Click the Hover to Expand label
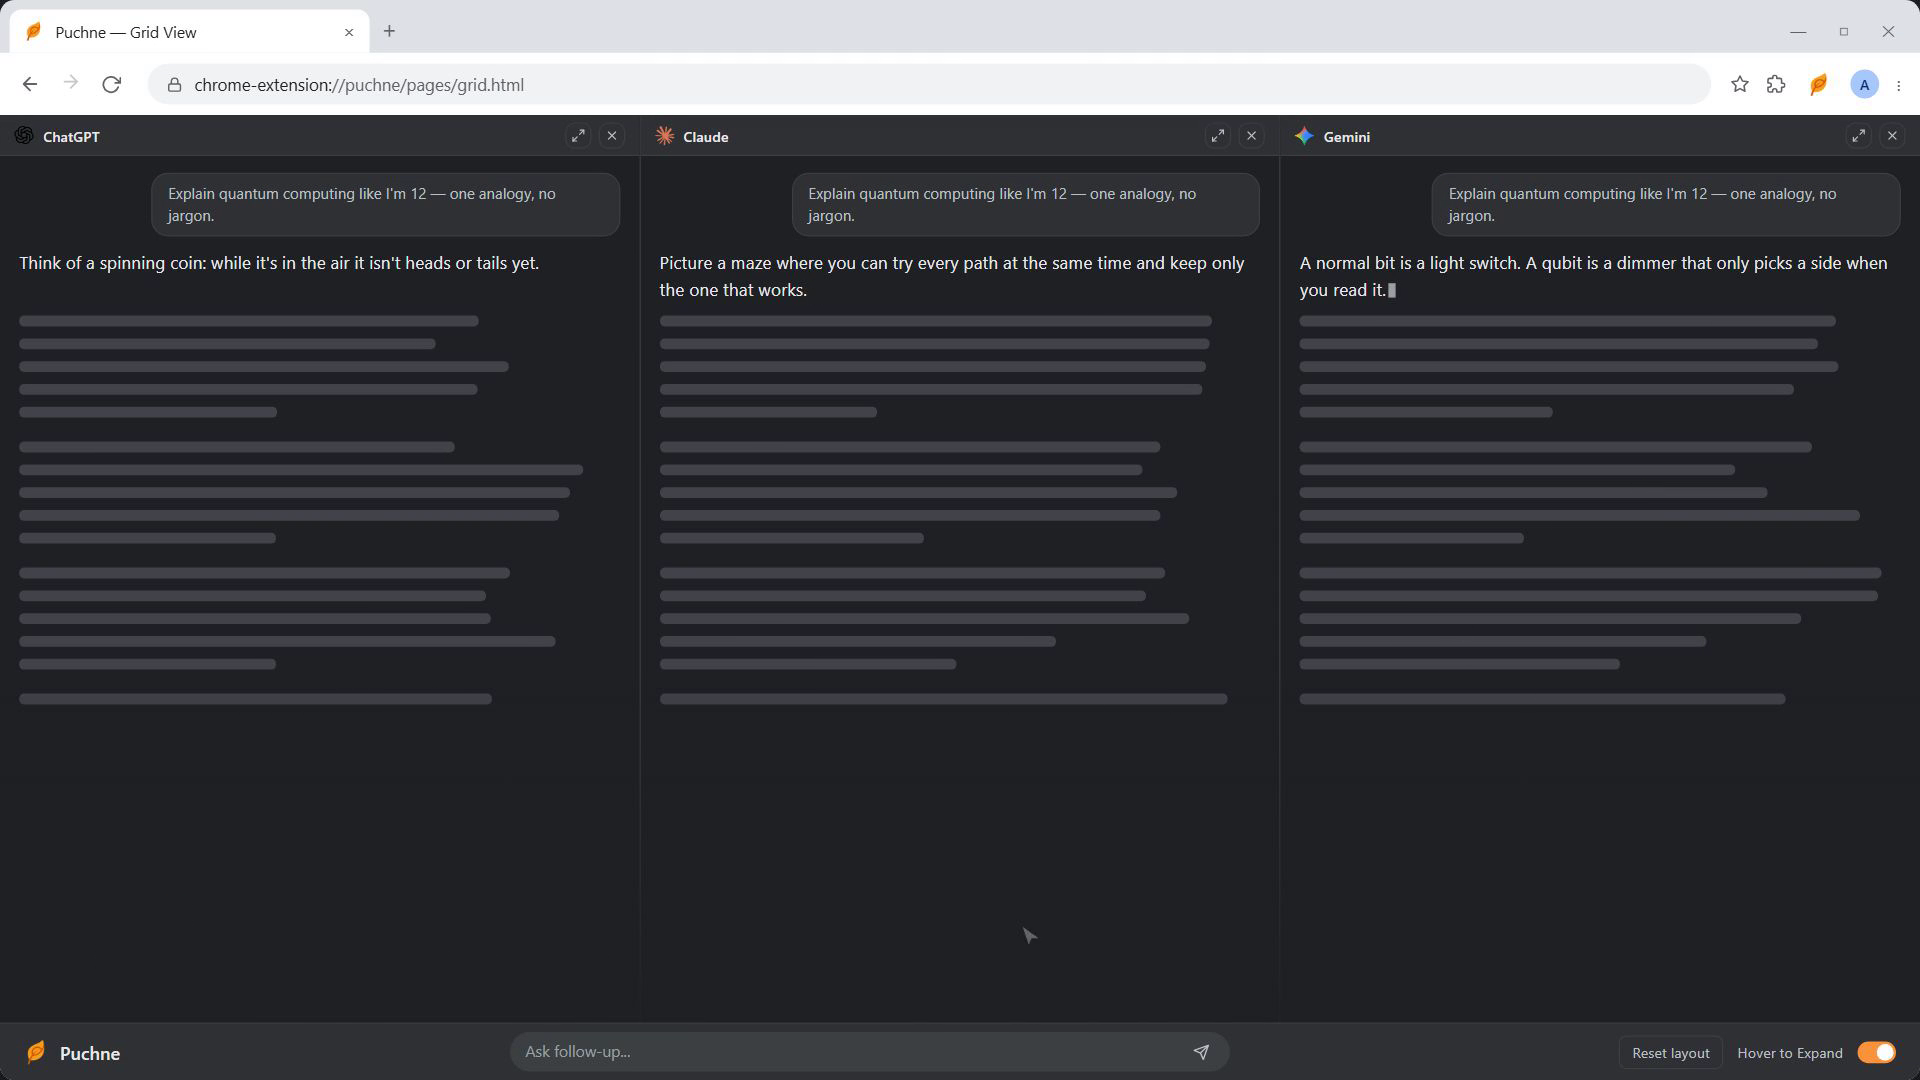 [x=1789, y=1053]
